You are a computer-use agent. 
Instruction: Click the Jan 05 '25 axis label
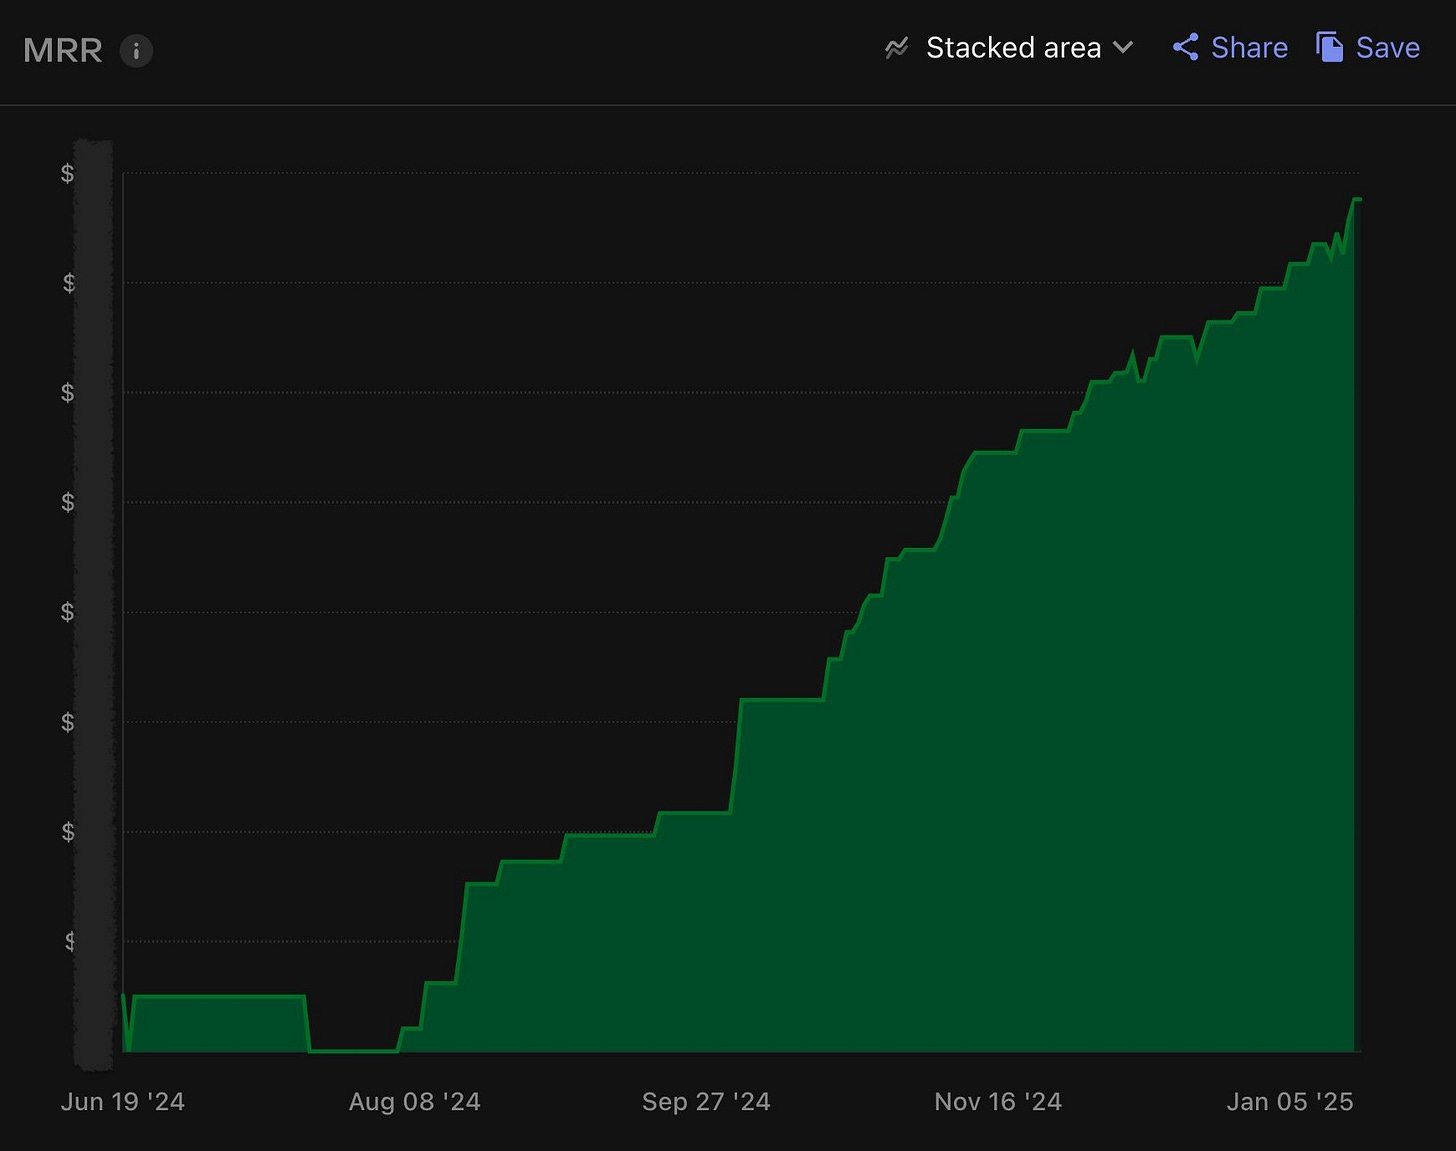[1289, 1101]
